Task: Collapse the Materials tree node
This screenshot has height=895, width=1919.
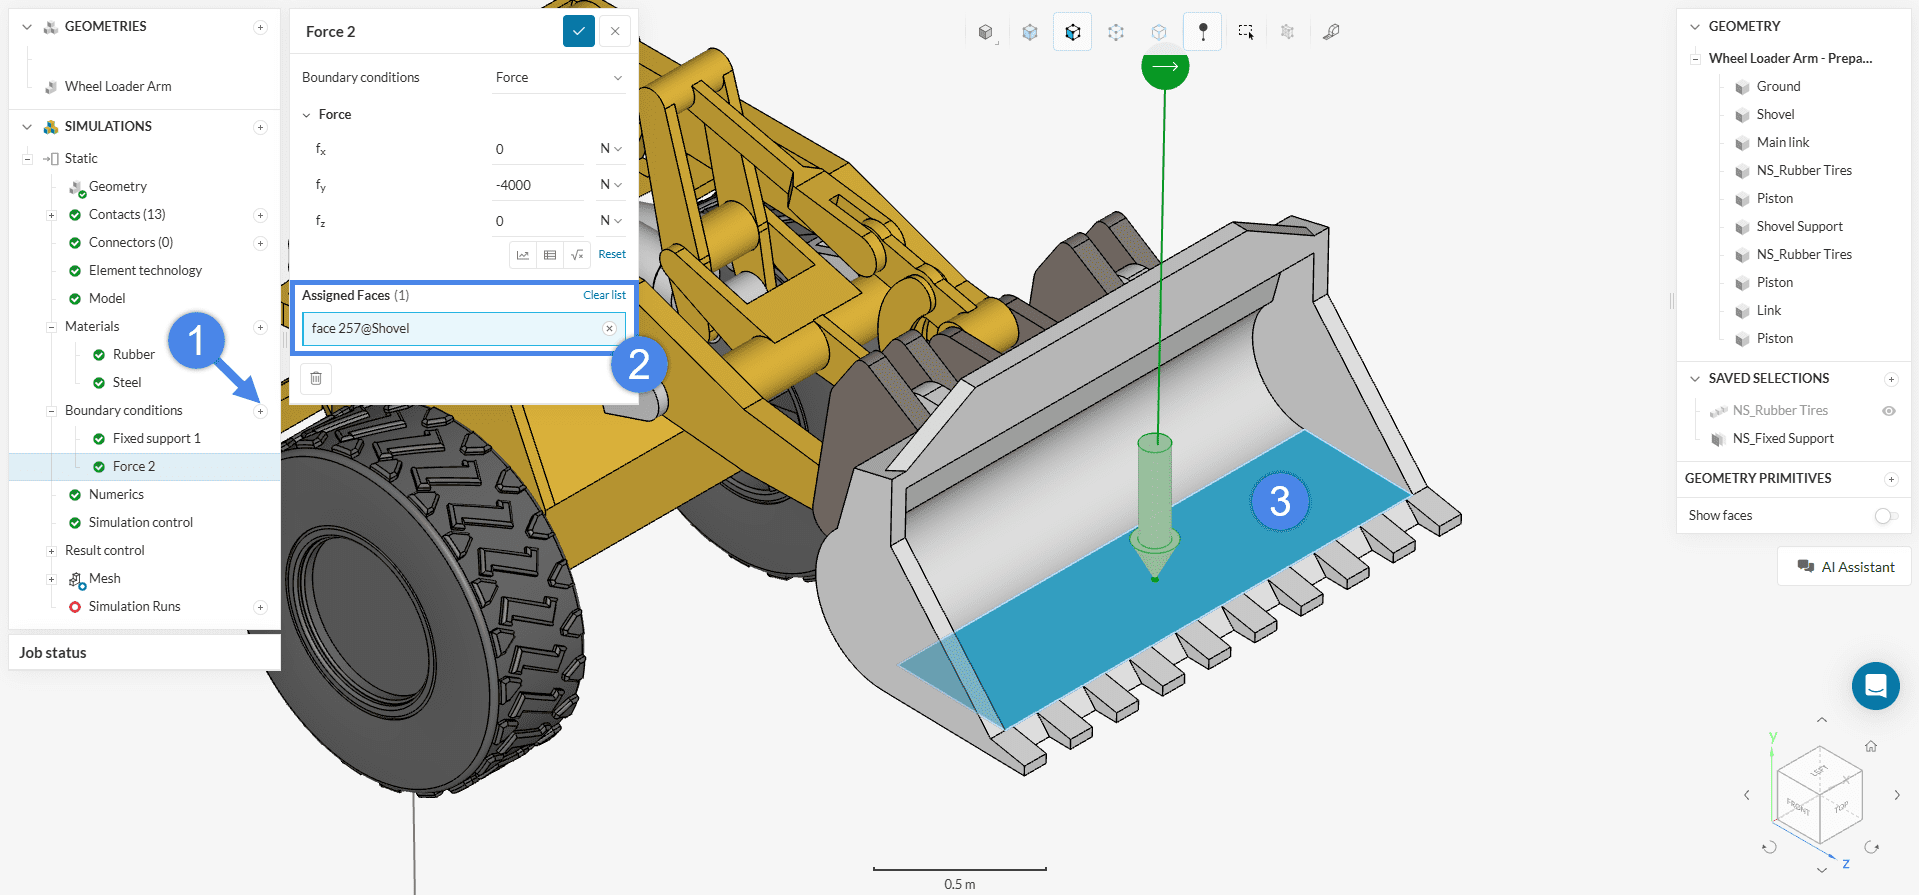Action: pos(51,327)
